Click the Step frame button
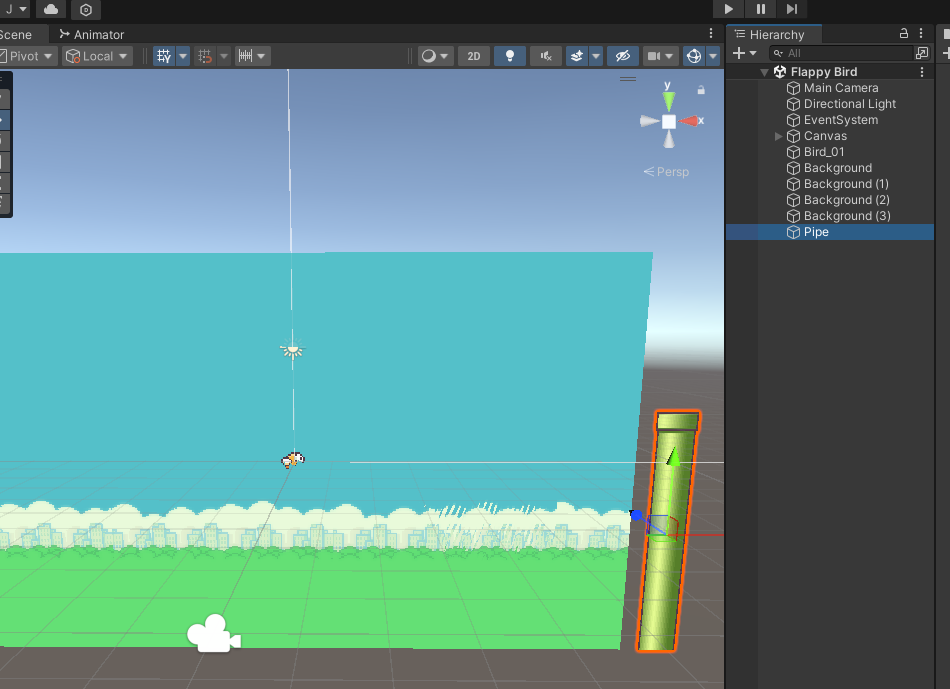The image size is (950, 689). point(792,9)
